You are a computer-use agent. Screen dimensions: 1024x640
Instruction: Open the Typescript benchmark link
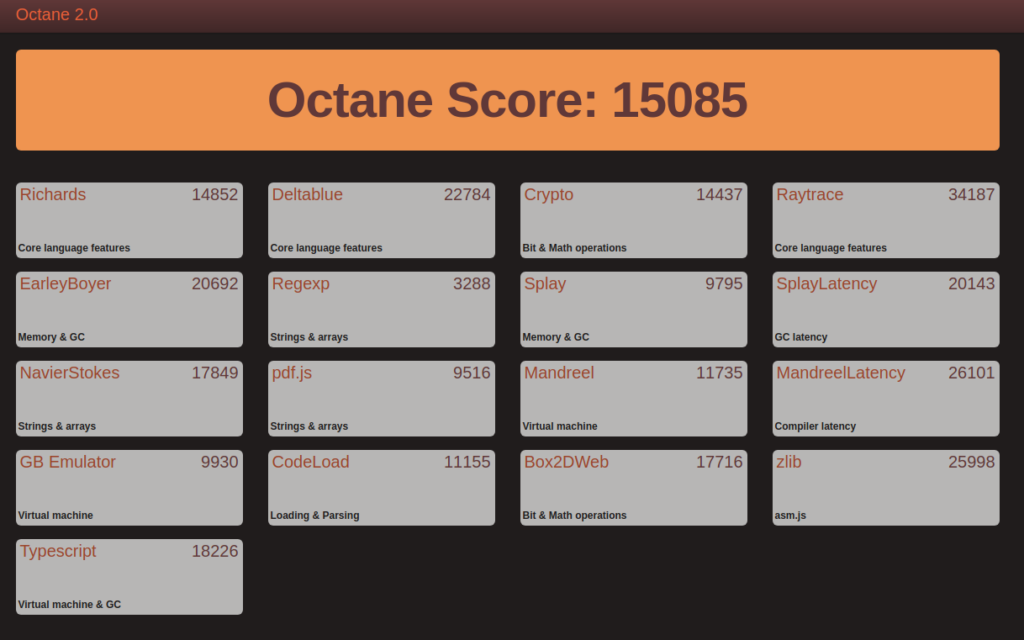[x=57, y=551]
